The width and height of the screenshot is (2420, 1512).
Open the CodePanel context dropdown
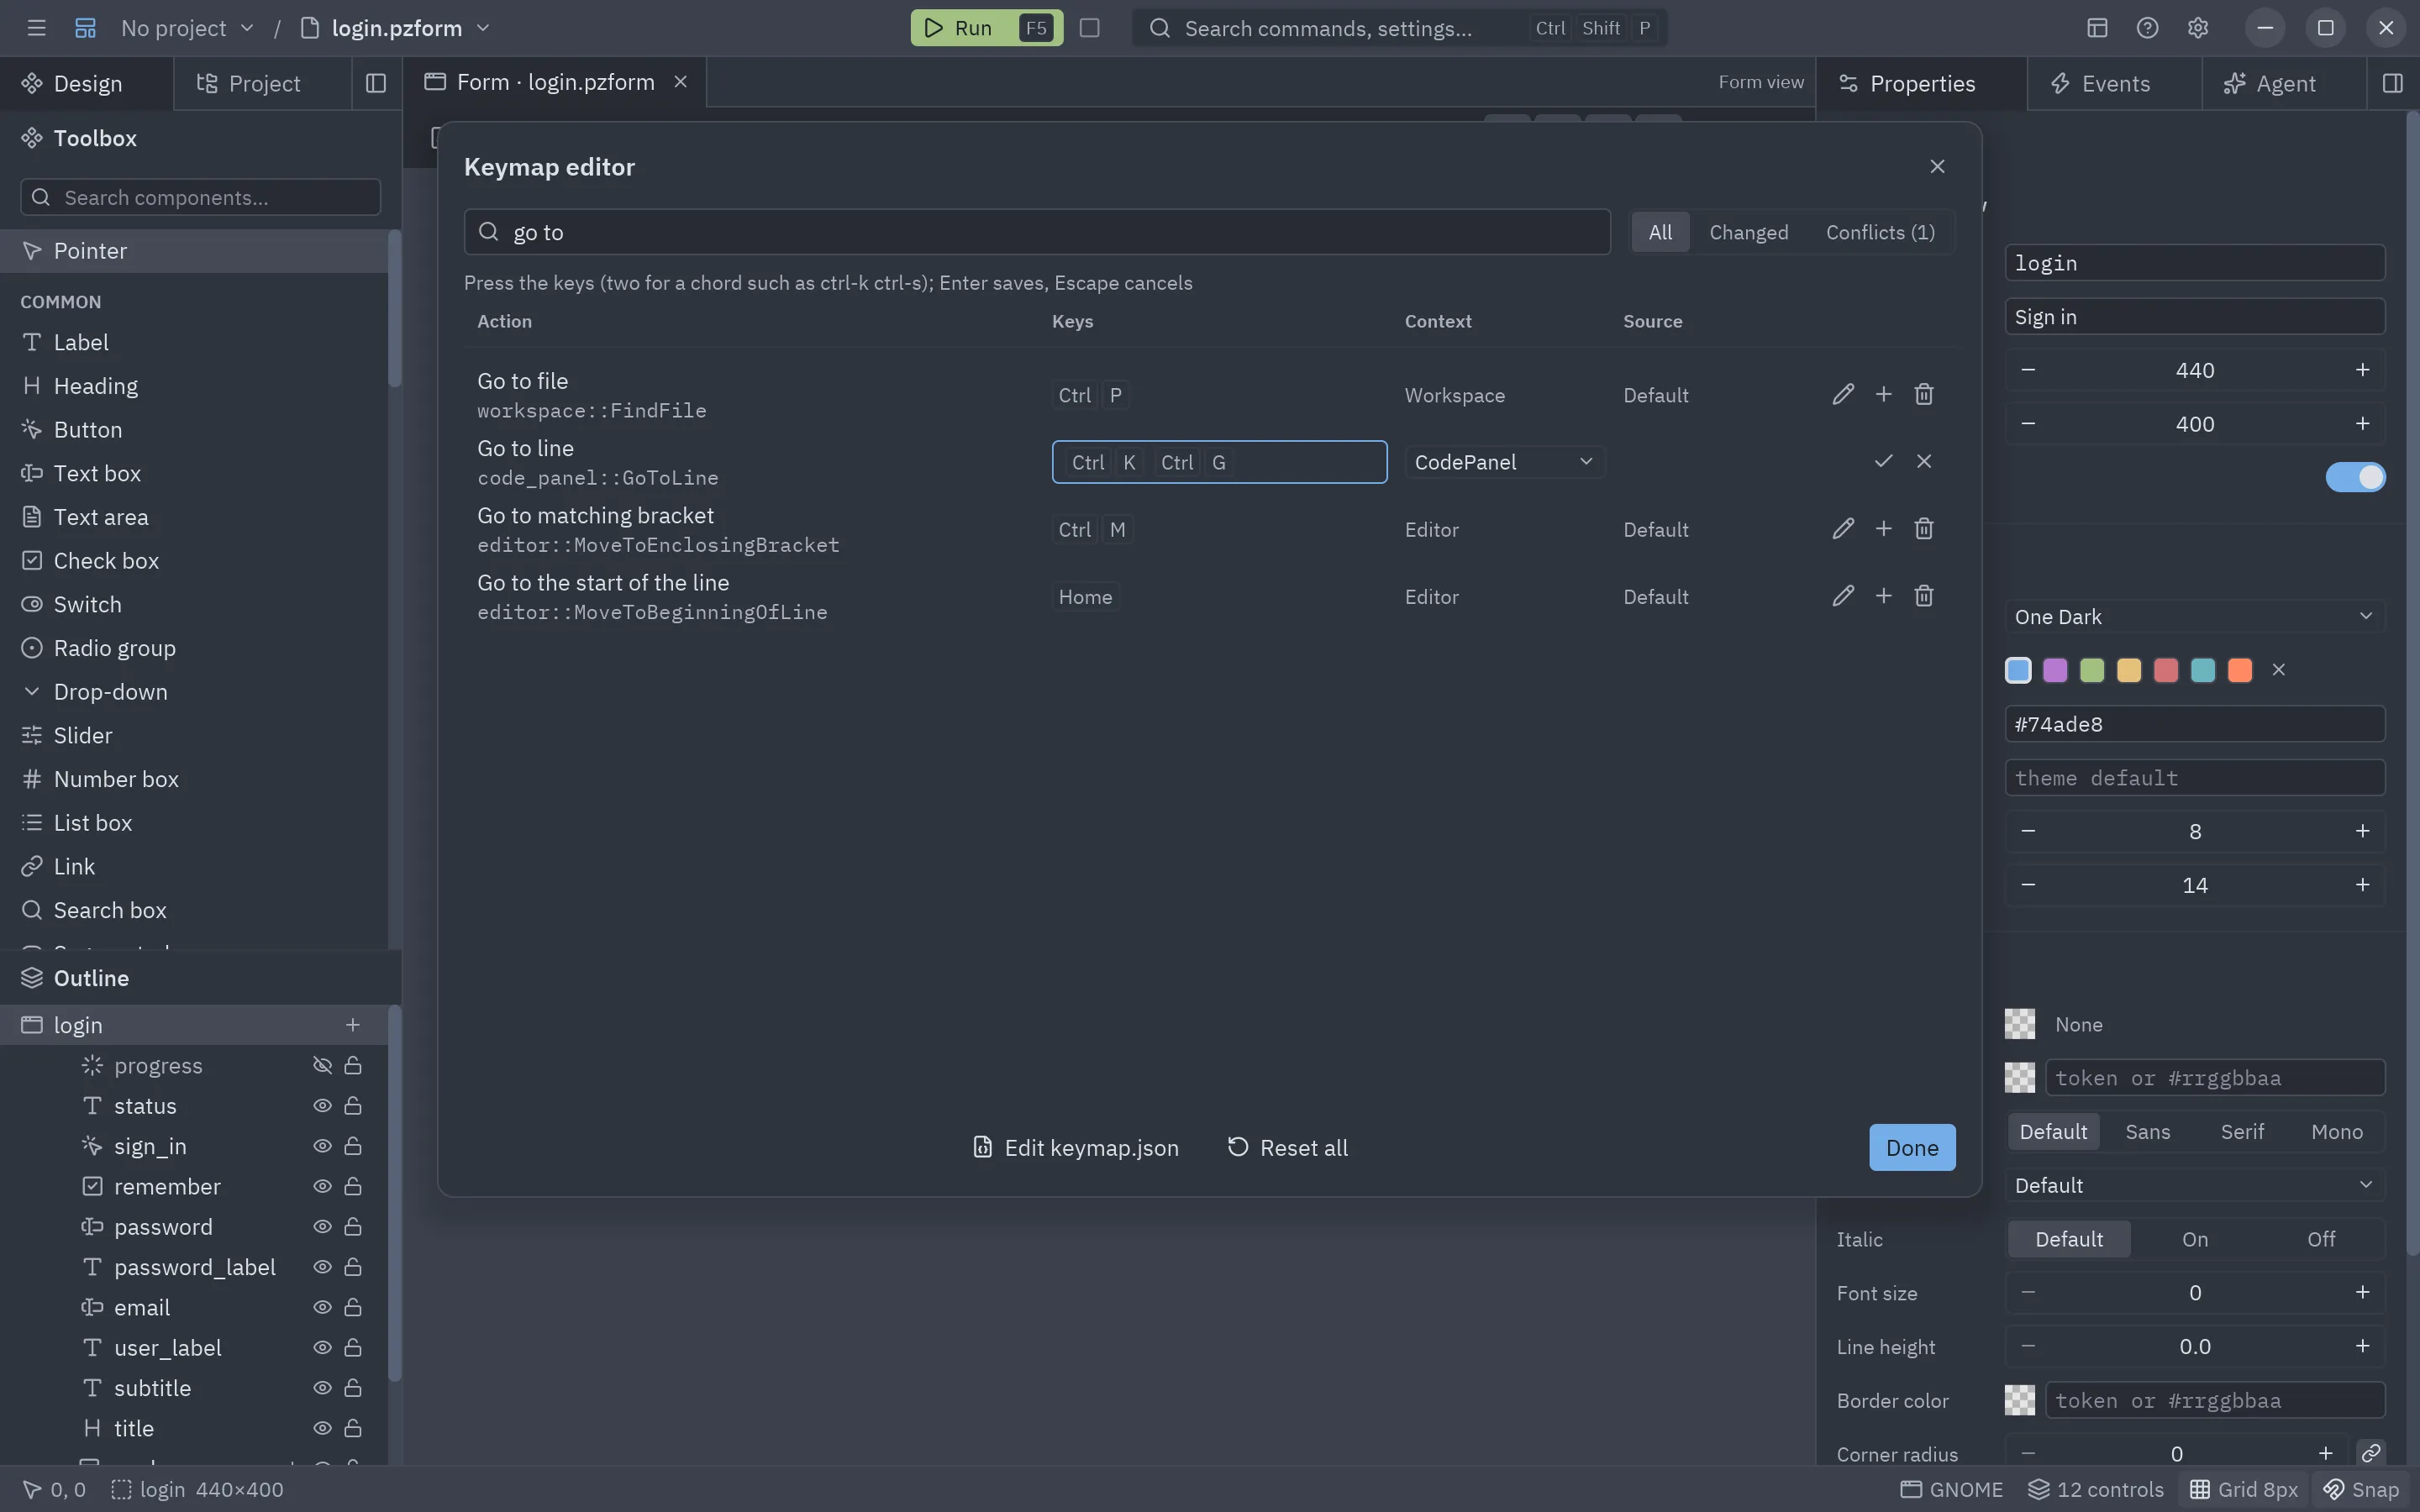tap(1504, 462)
